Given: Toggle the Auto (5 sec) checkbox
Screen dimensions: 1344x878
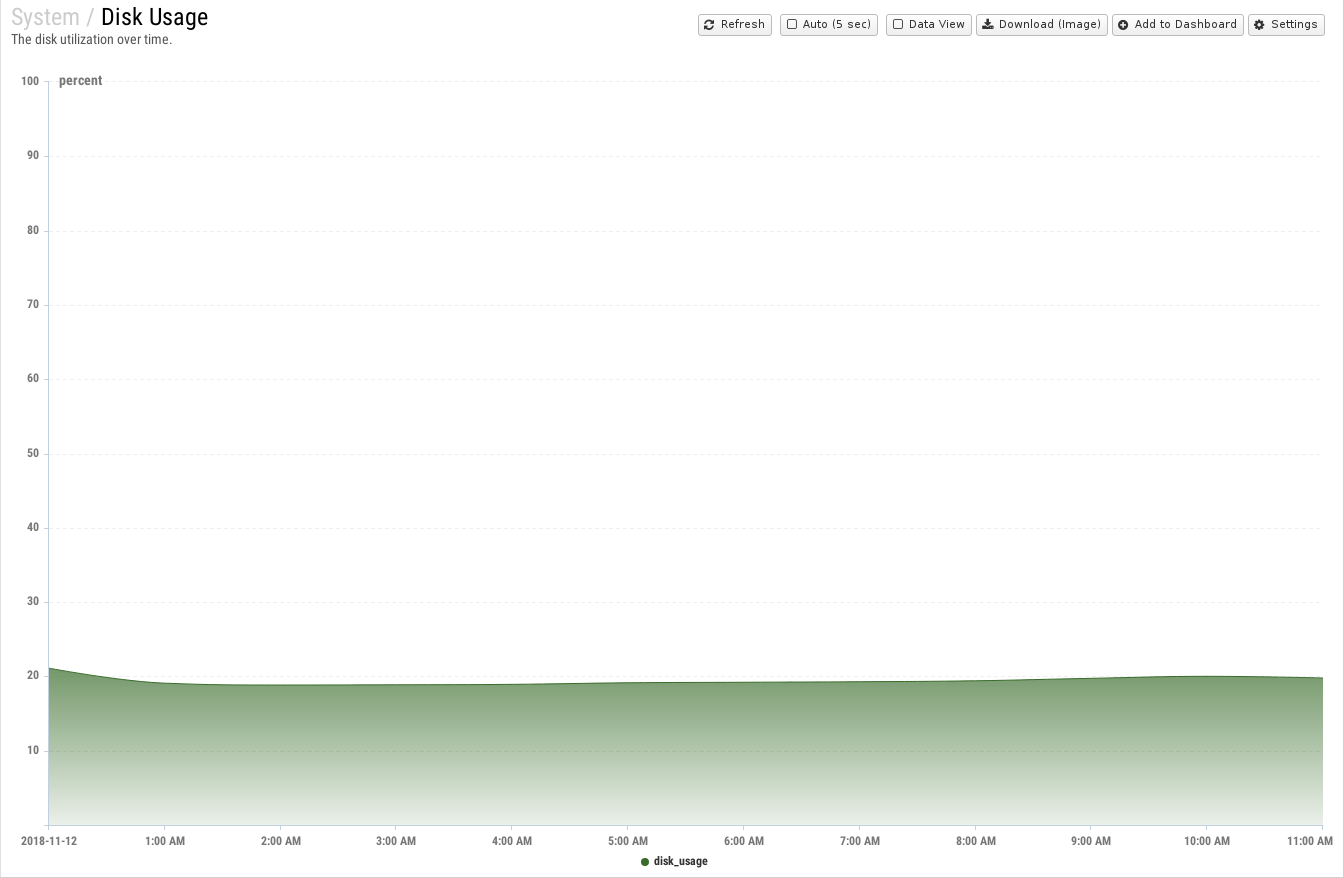Looking at the screenshot, I should point(792,24).
